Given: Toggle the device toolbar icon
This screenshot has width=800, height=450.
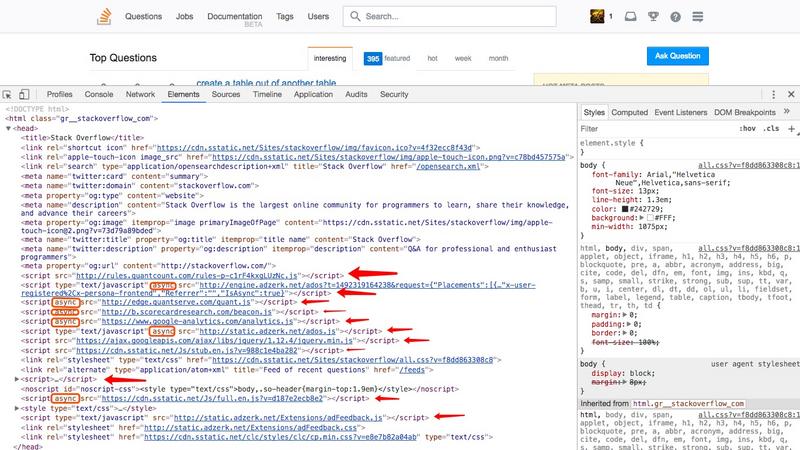Looking at the screenshot, I should 24,94.
